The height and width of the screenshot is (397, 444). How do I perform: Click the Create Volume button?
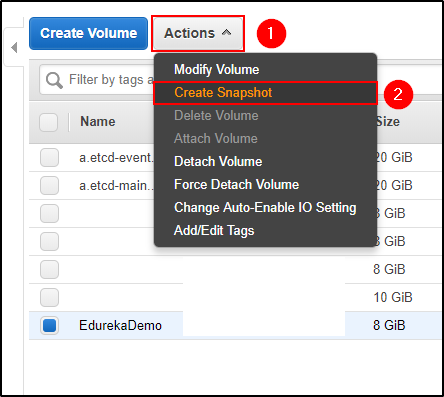[88, 33]
